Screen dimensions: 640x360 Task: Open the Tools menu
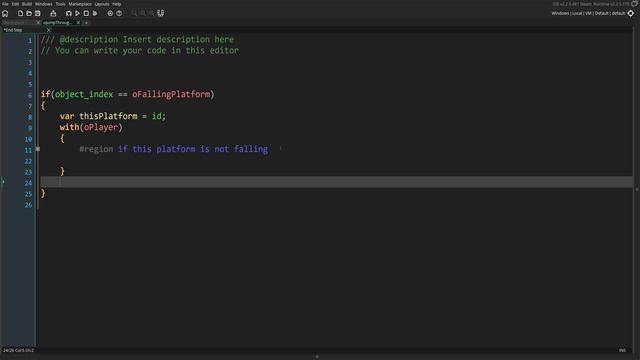(x=60, y=4)
